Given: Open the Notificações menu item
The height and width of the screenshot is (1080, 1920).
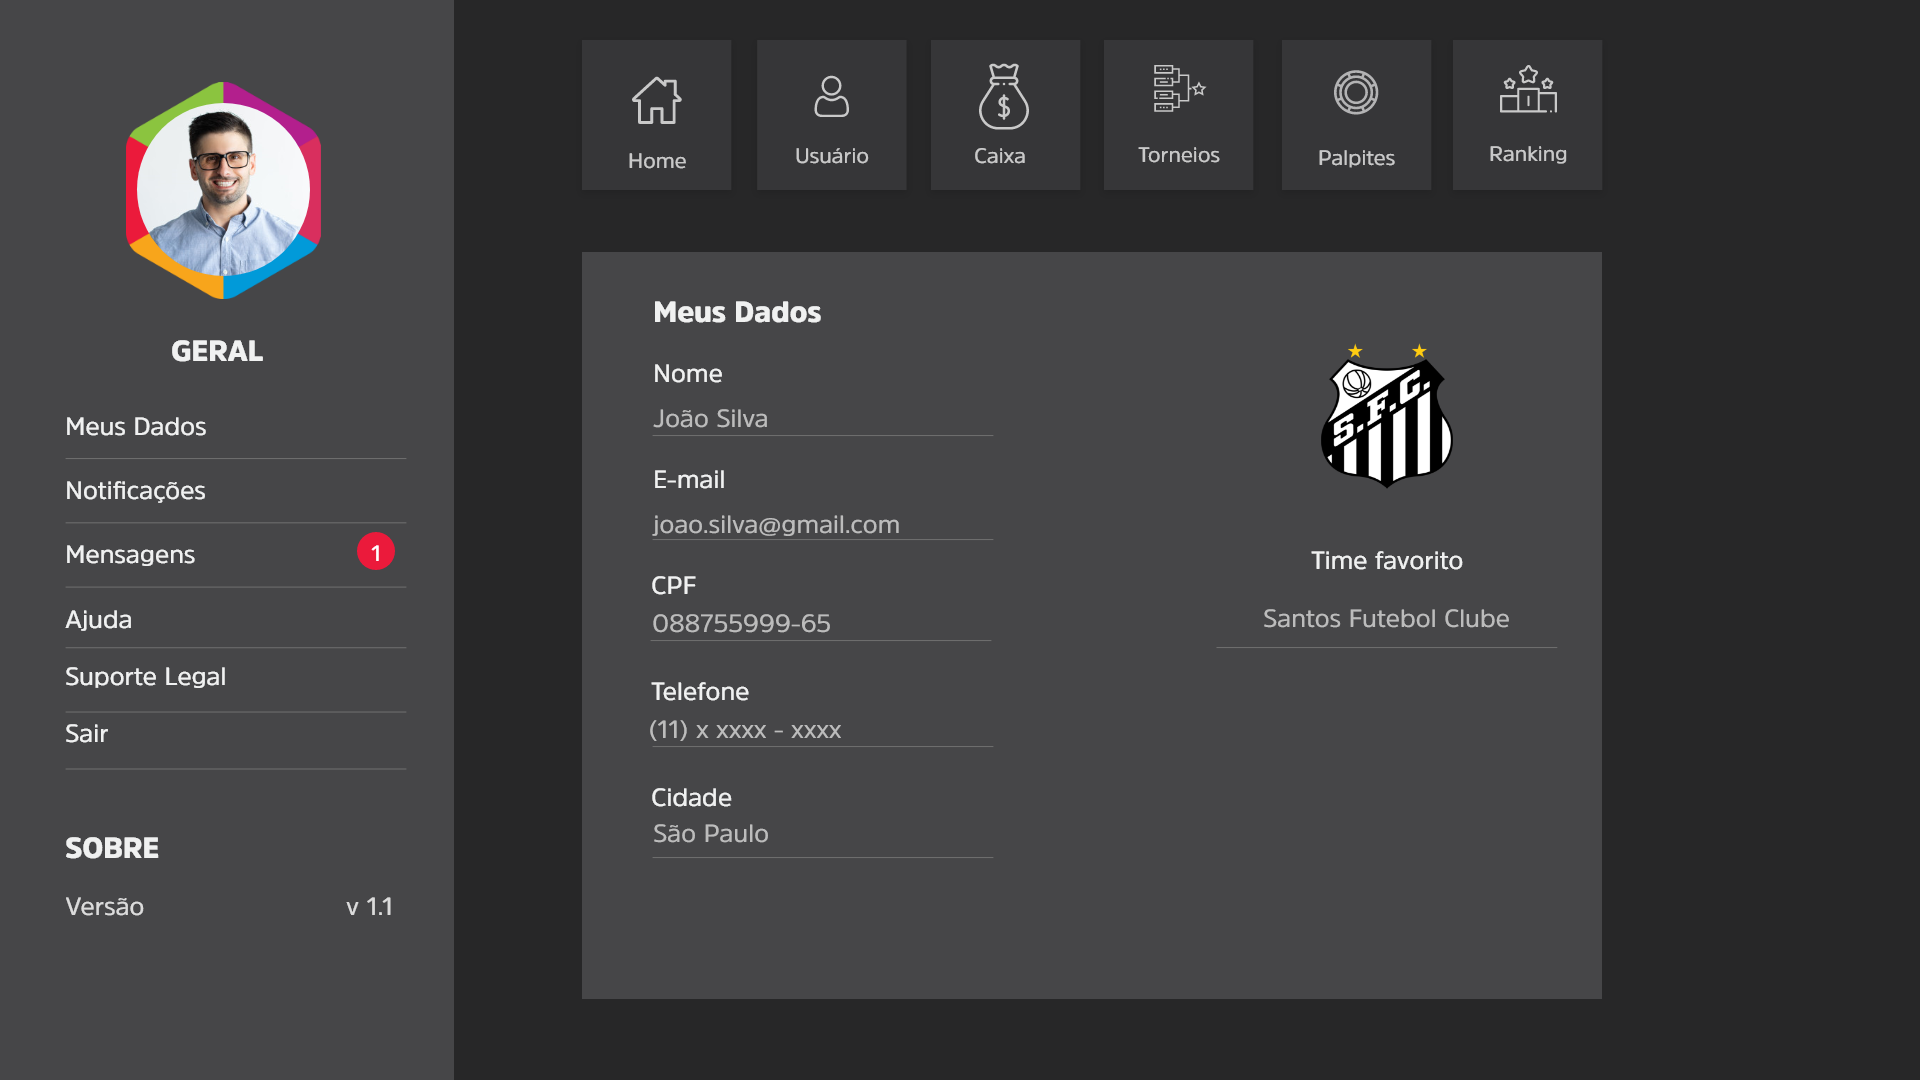Looking at the screenshot, I should coord(136,491).
